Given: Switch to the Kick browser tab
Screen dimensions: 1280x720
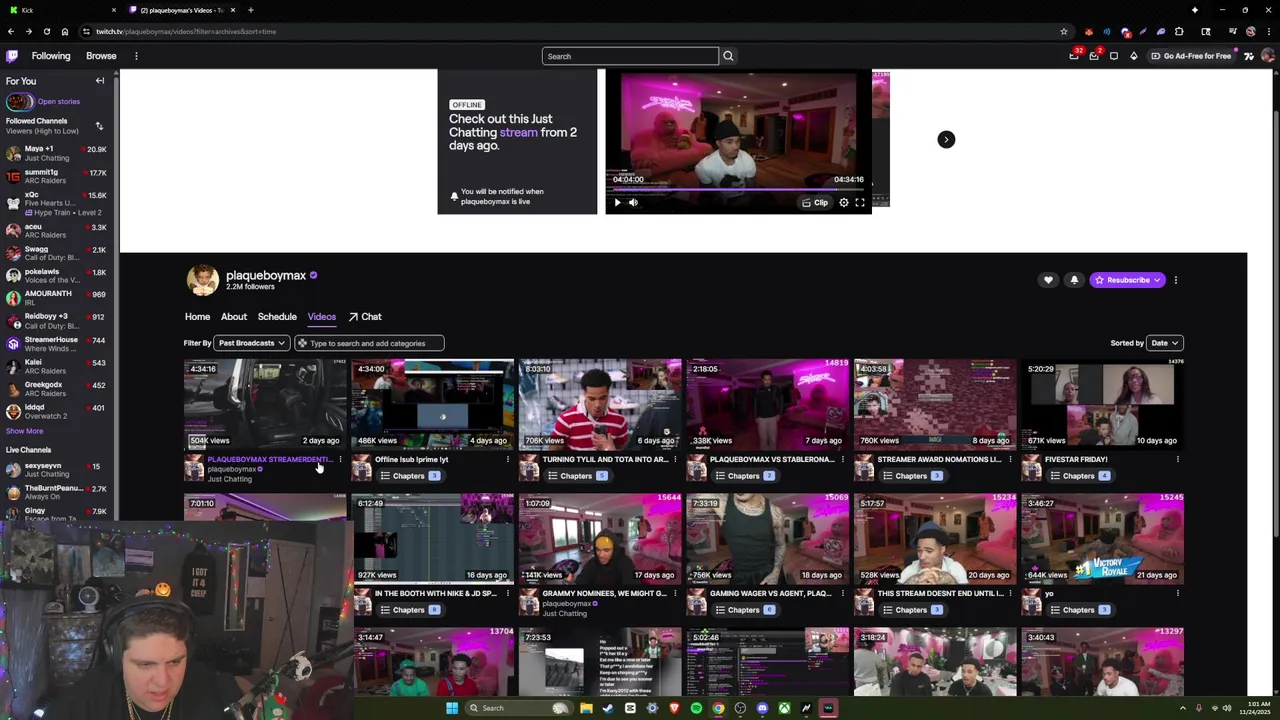Looking at the screenshot, I should (62, 10).
